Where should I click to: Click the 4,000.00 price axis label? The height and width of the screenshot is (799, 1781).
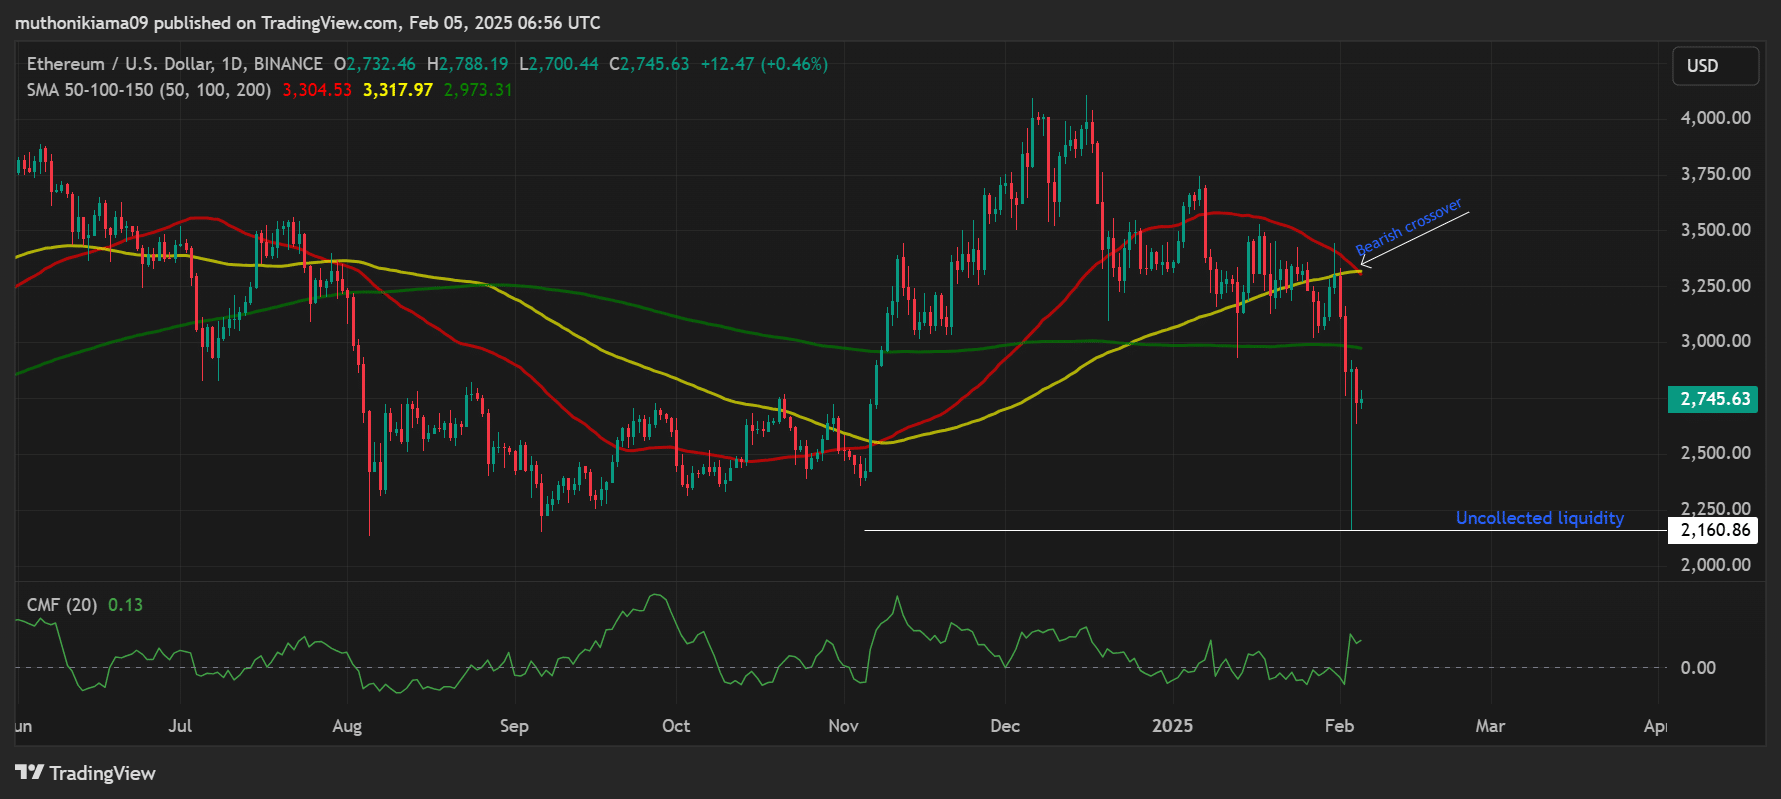tap(1715, 118)
